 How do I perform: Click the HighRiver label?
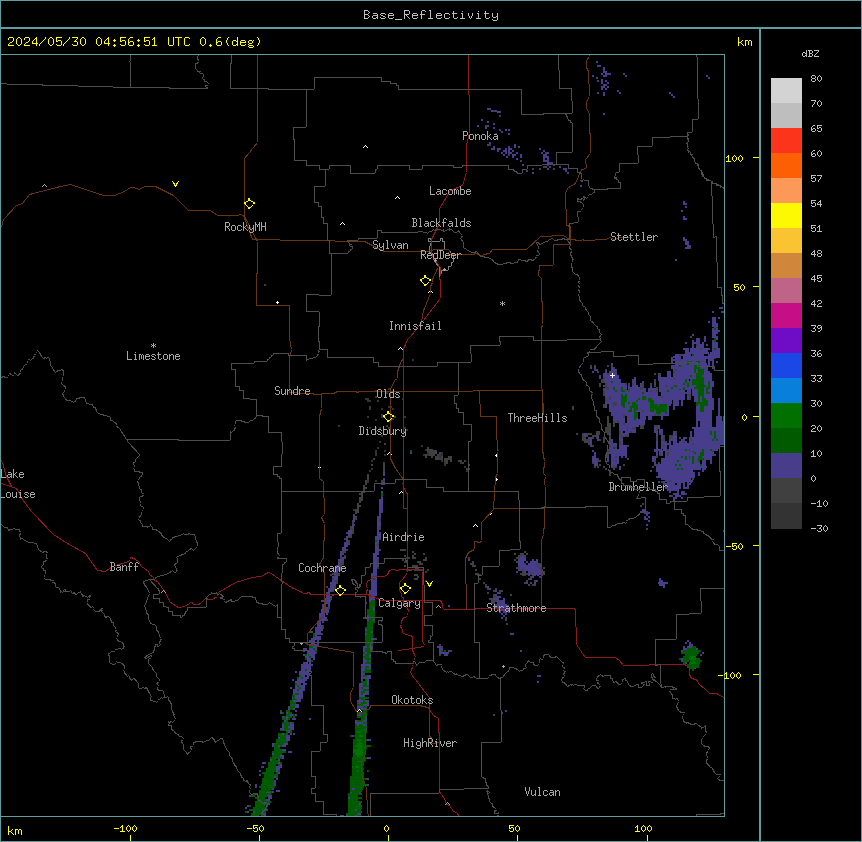(x=430, y=743)
